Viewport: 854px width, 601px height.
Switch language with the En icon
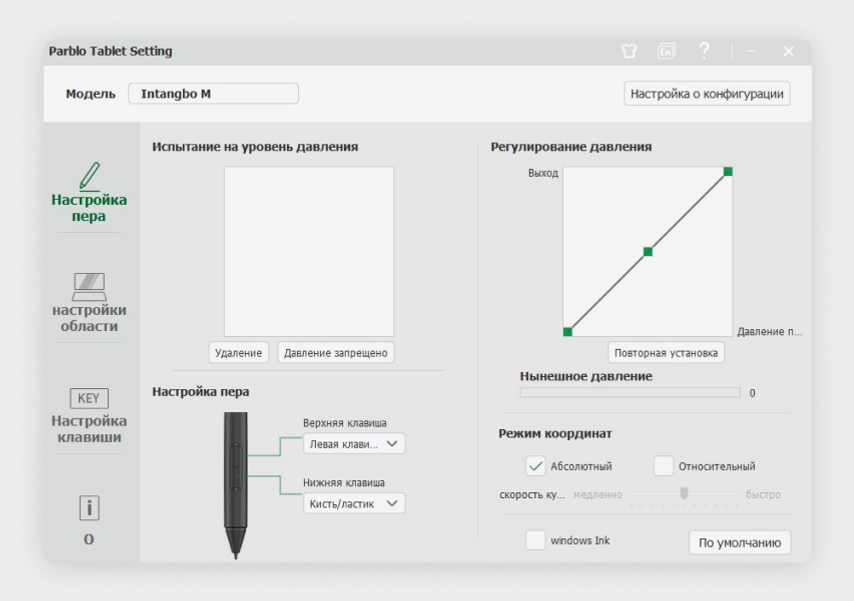point(666,51)
